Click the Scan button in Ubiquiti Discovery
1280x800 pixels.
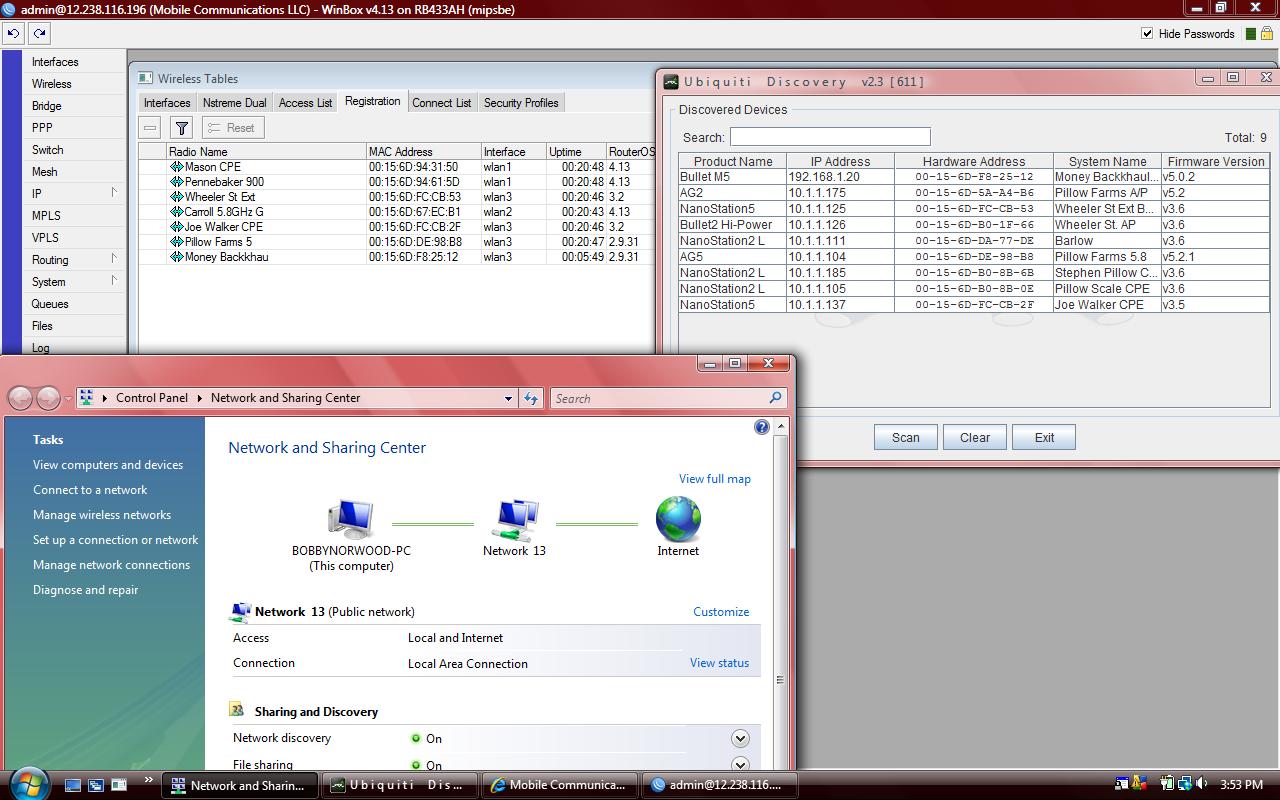906,437
